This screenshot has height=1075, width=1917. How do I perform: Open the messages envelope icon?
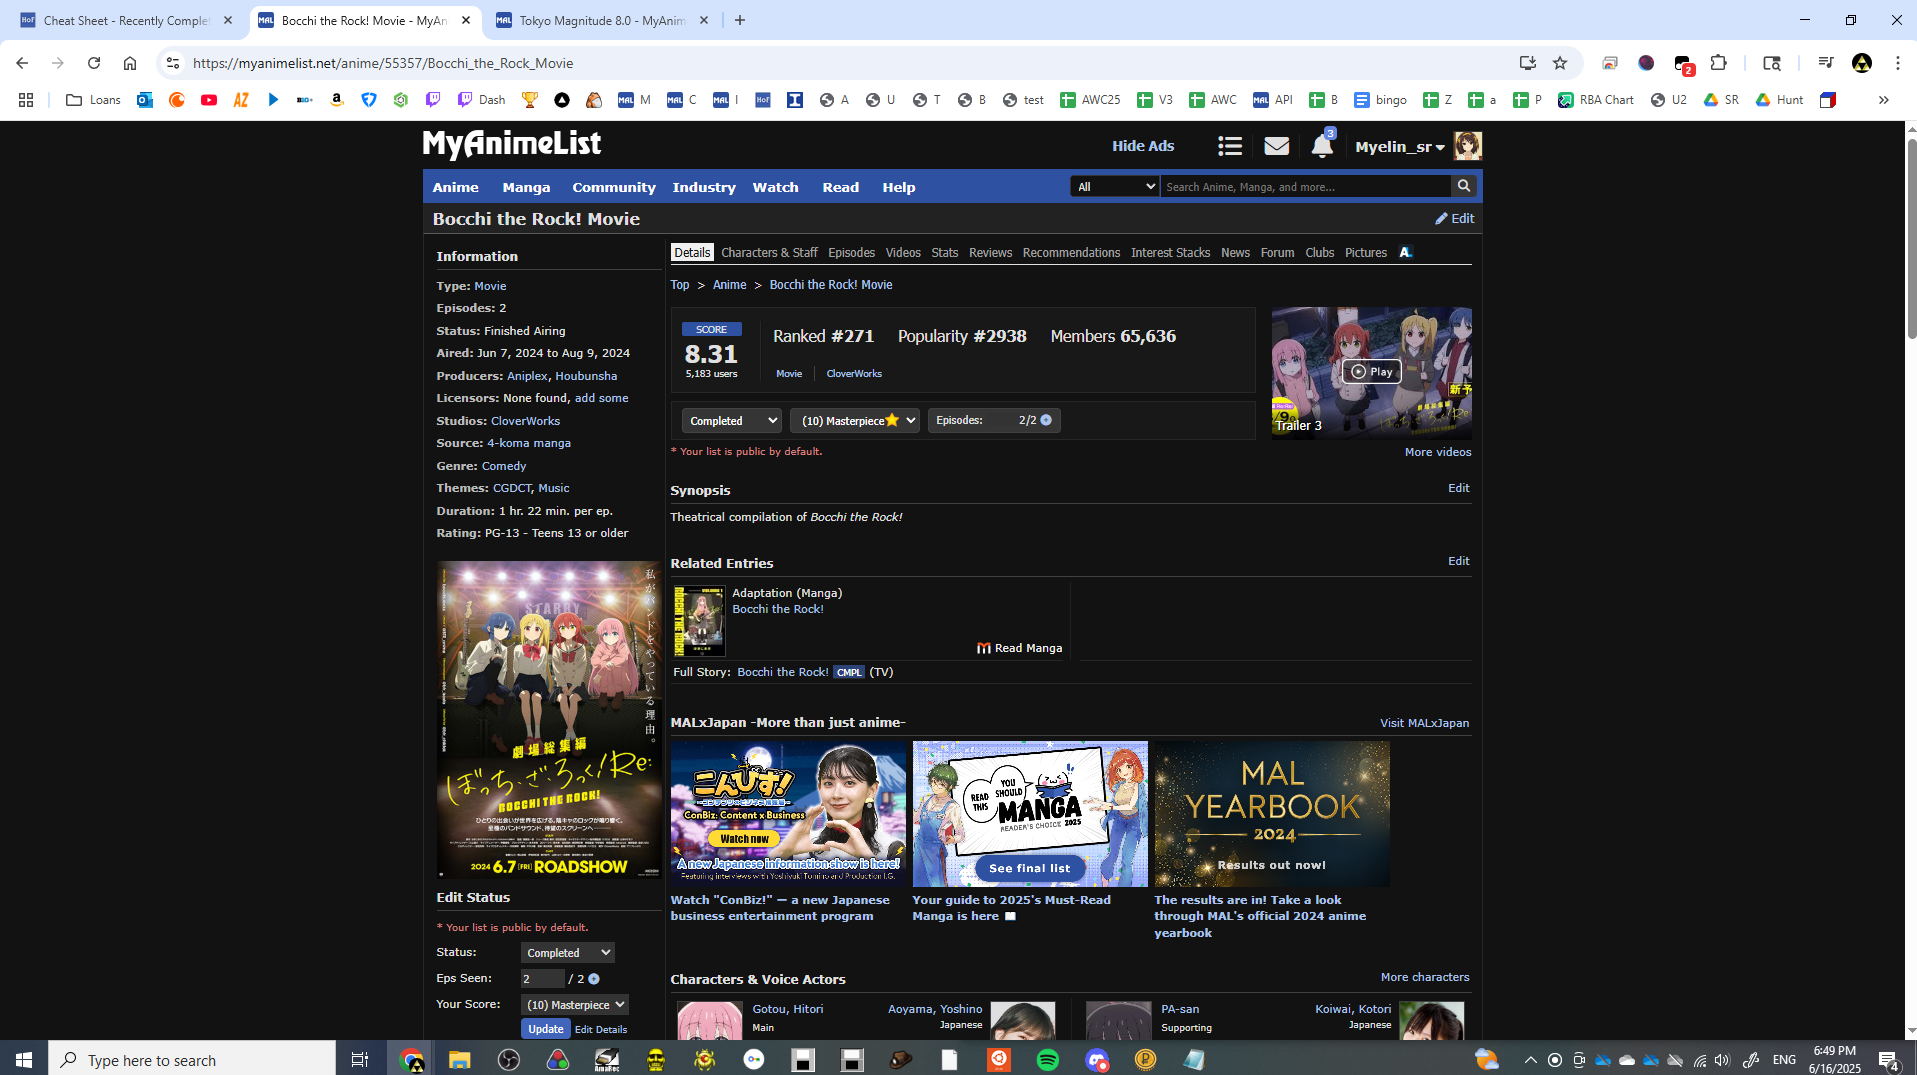[1276, 146]
